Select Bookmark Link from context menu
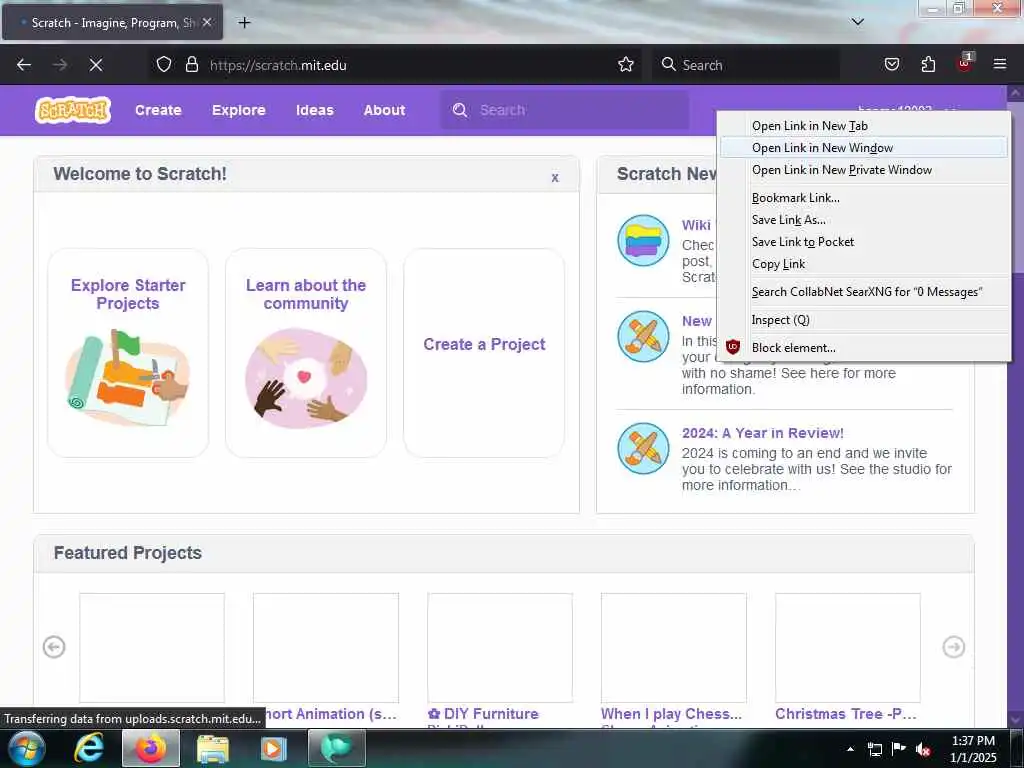Screen dimensions: 1024x768 click(863, 198)
